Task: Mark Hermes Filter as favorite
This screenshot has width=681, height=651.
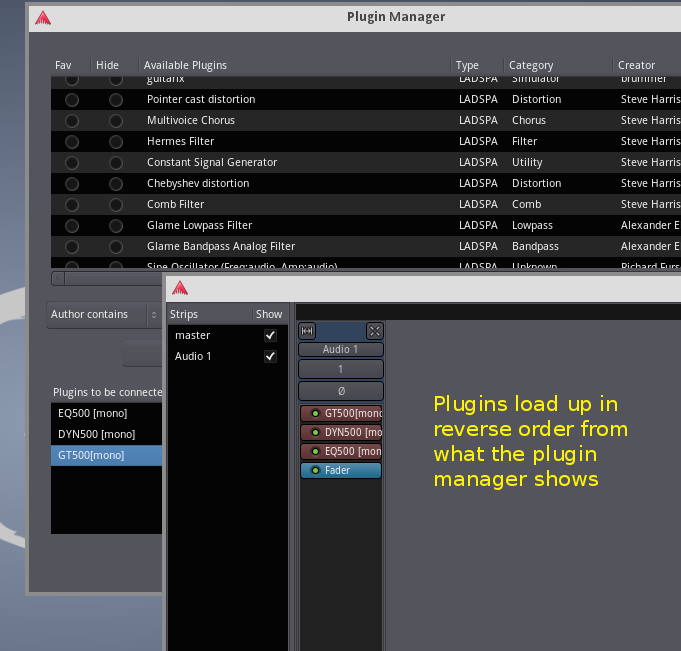Action: pos(72,142)
